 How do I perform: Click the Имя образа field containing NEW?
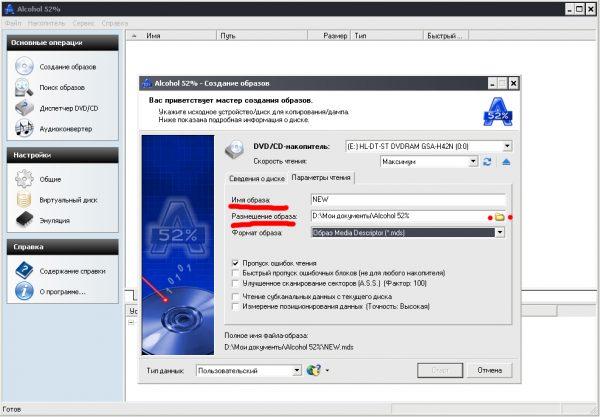click(x=408, y=199)
